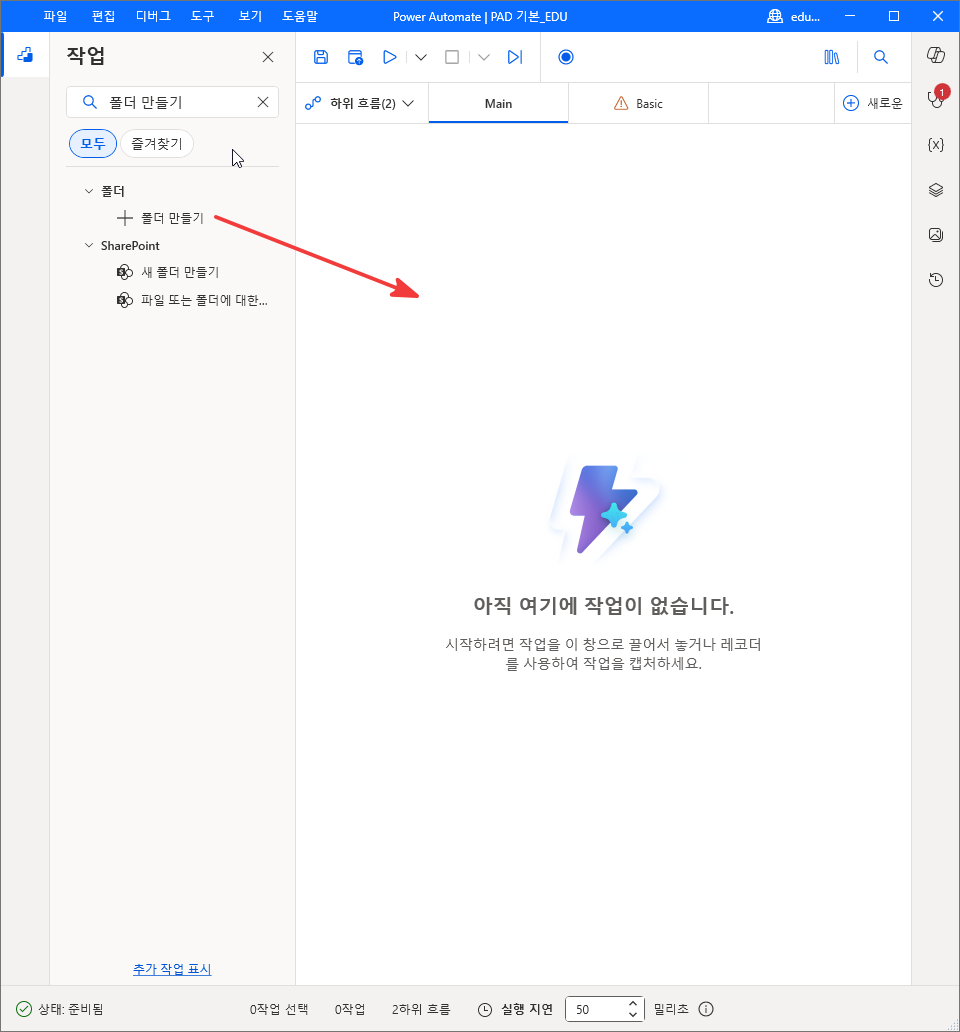
Task: Maximize the Power Automate window
Action: (x=894, y=16)
